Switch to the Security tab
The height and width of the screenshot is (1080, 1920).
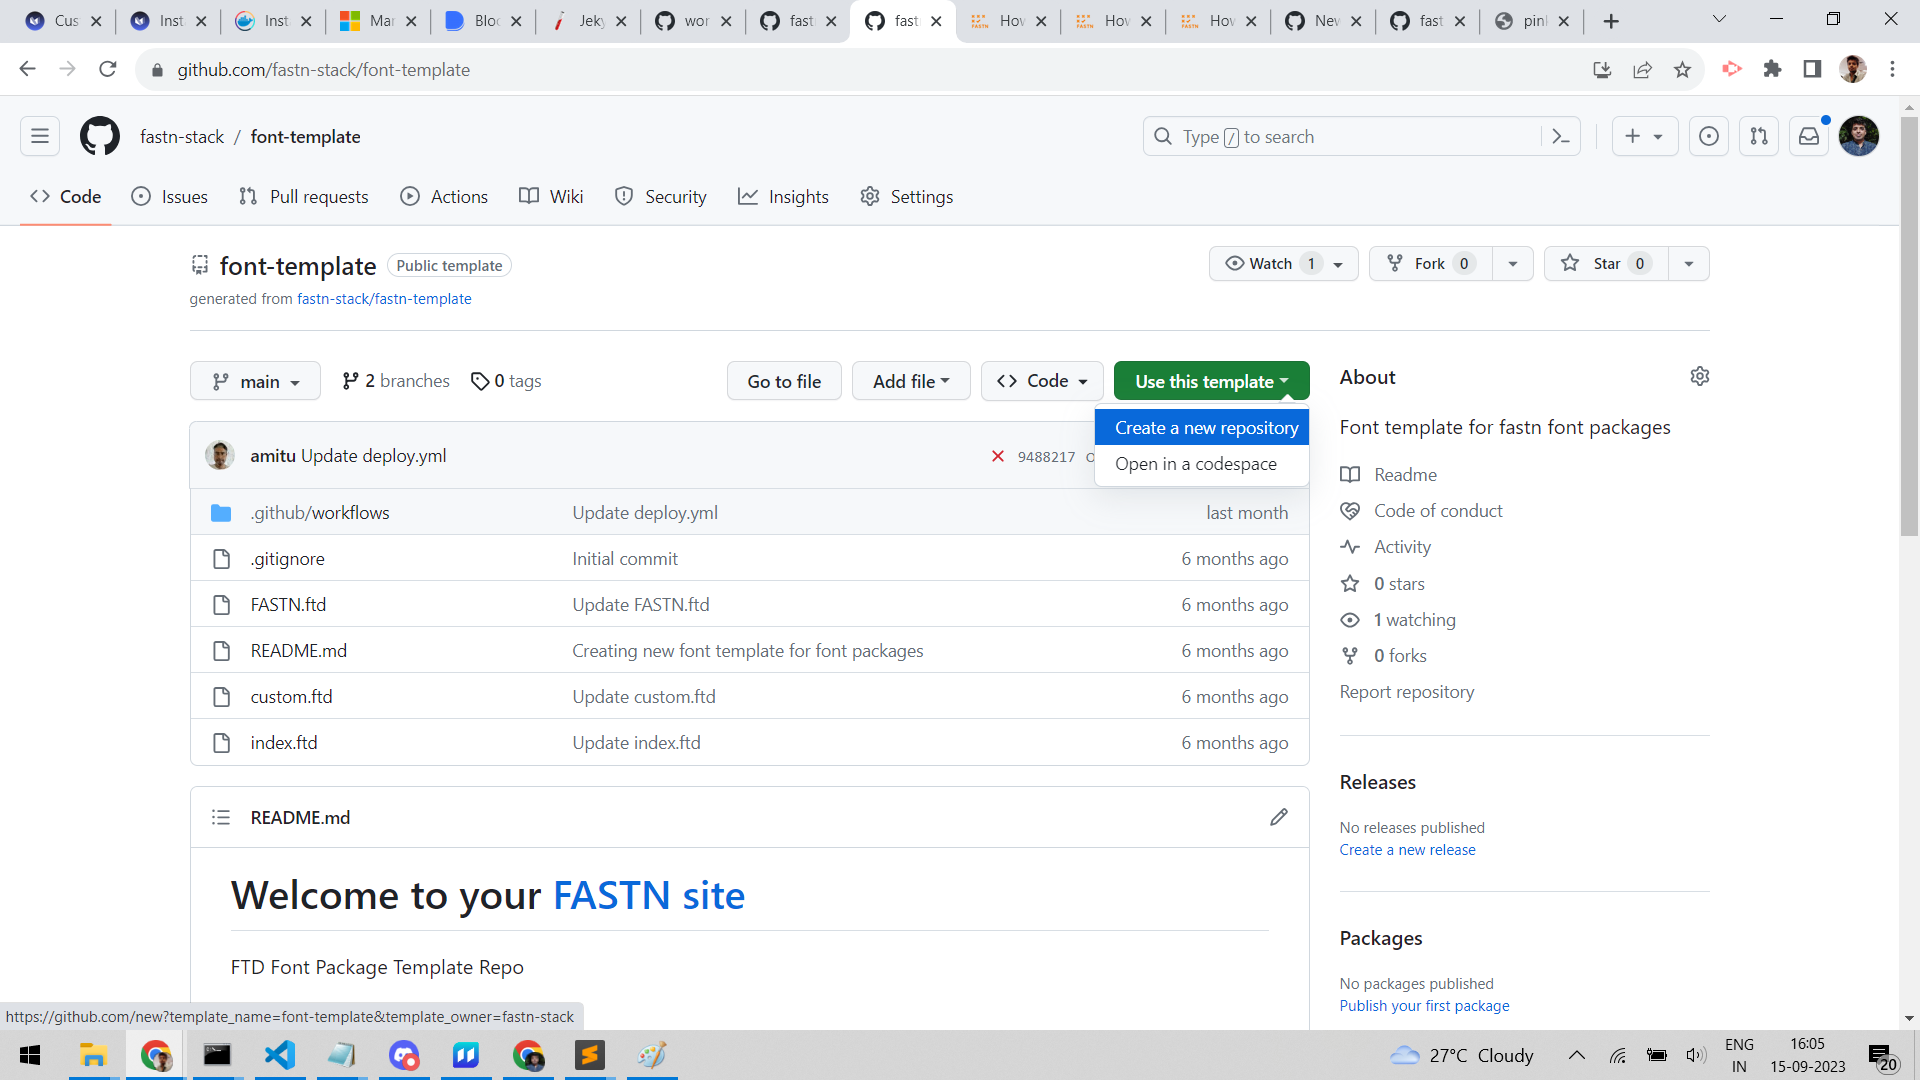point(661,197)
